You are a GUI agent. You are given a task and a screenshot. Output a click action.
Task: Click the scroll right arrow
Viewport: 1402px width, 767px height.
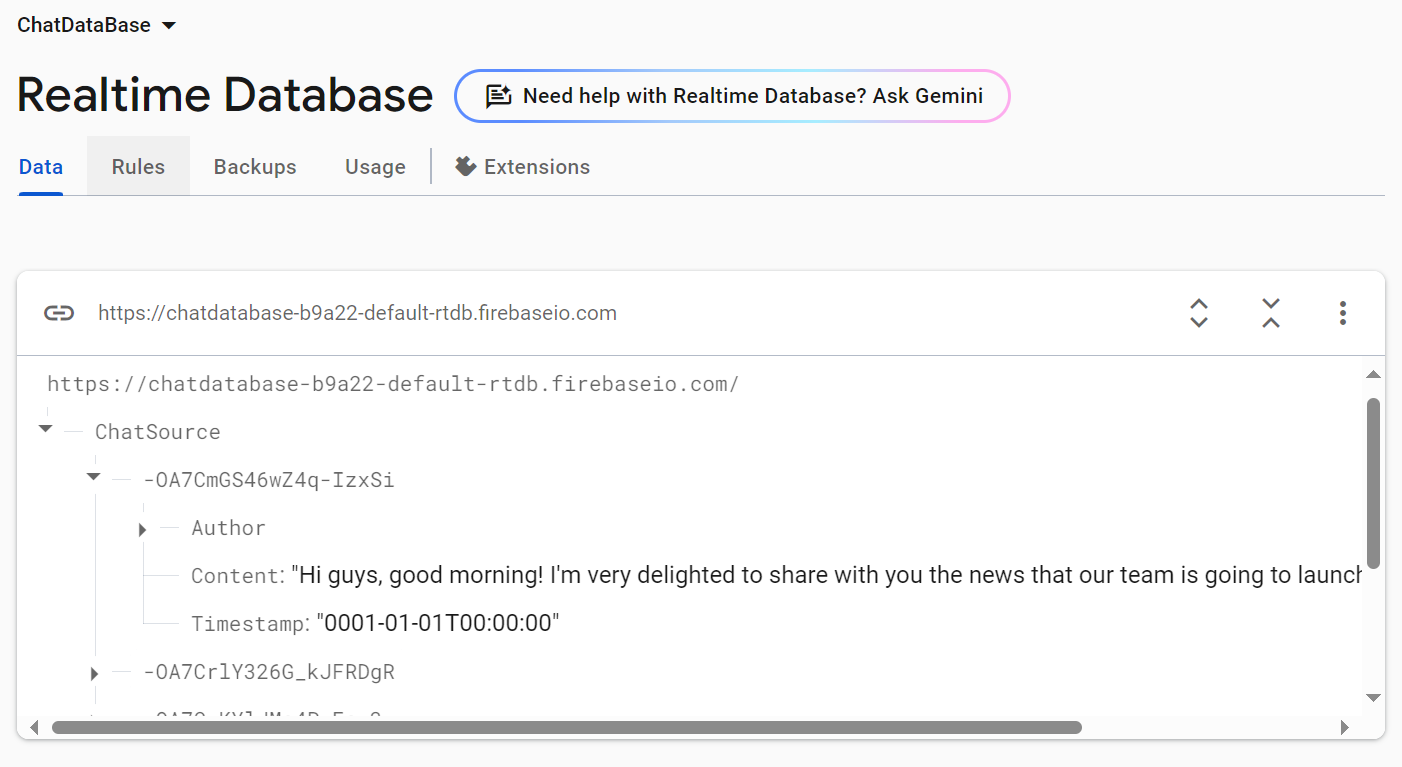point(1345,728)
